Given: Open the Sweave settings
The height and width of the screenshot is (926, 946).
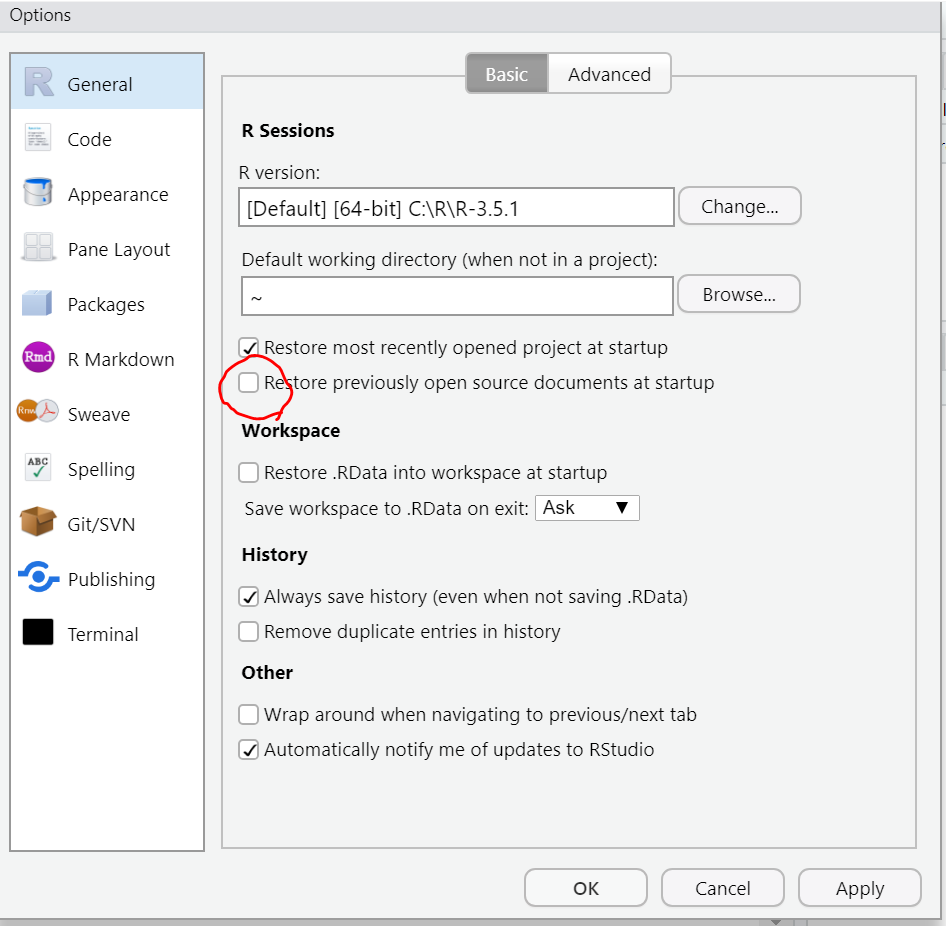Looking at the screenshot, I should [x=107, y=413].
